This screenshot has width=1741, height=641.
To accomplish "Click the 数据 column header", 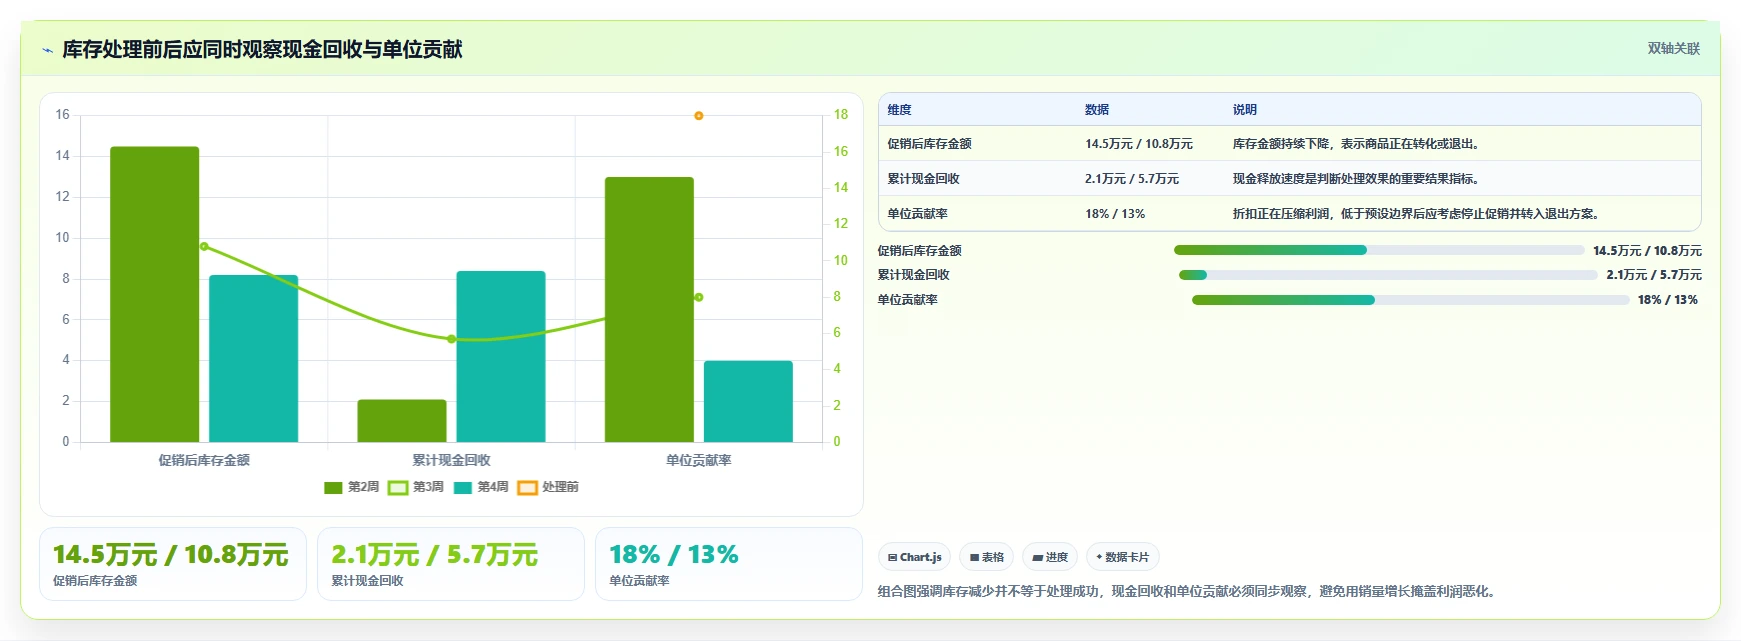I will (1097, 110).
